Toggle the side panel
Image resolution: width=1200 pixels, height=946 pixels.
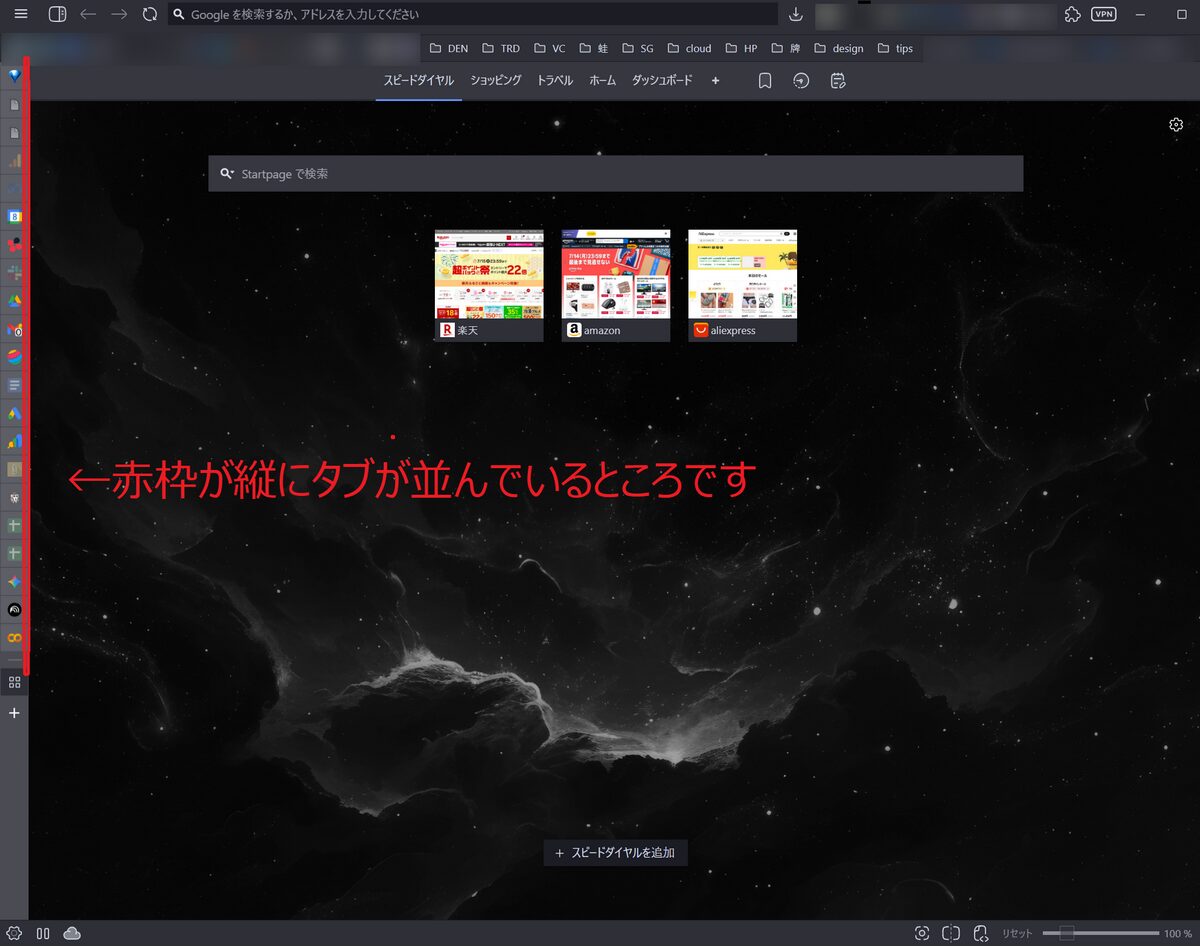tap(57, 15)
